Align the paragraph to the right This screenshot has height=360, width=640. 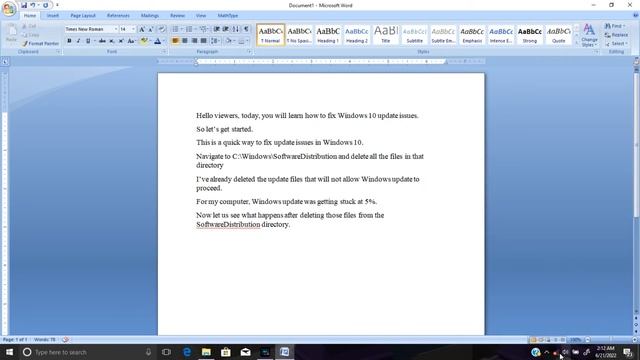(x=194, y=41)
